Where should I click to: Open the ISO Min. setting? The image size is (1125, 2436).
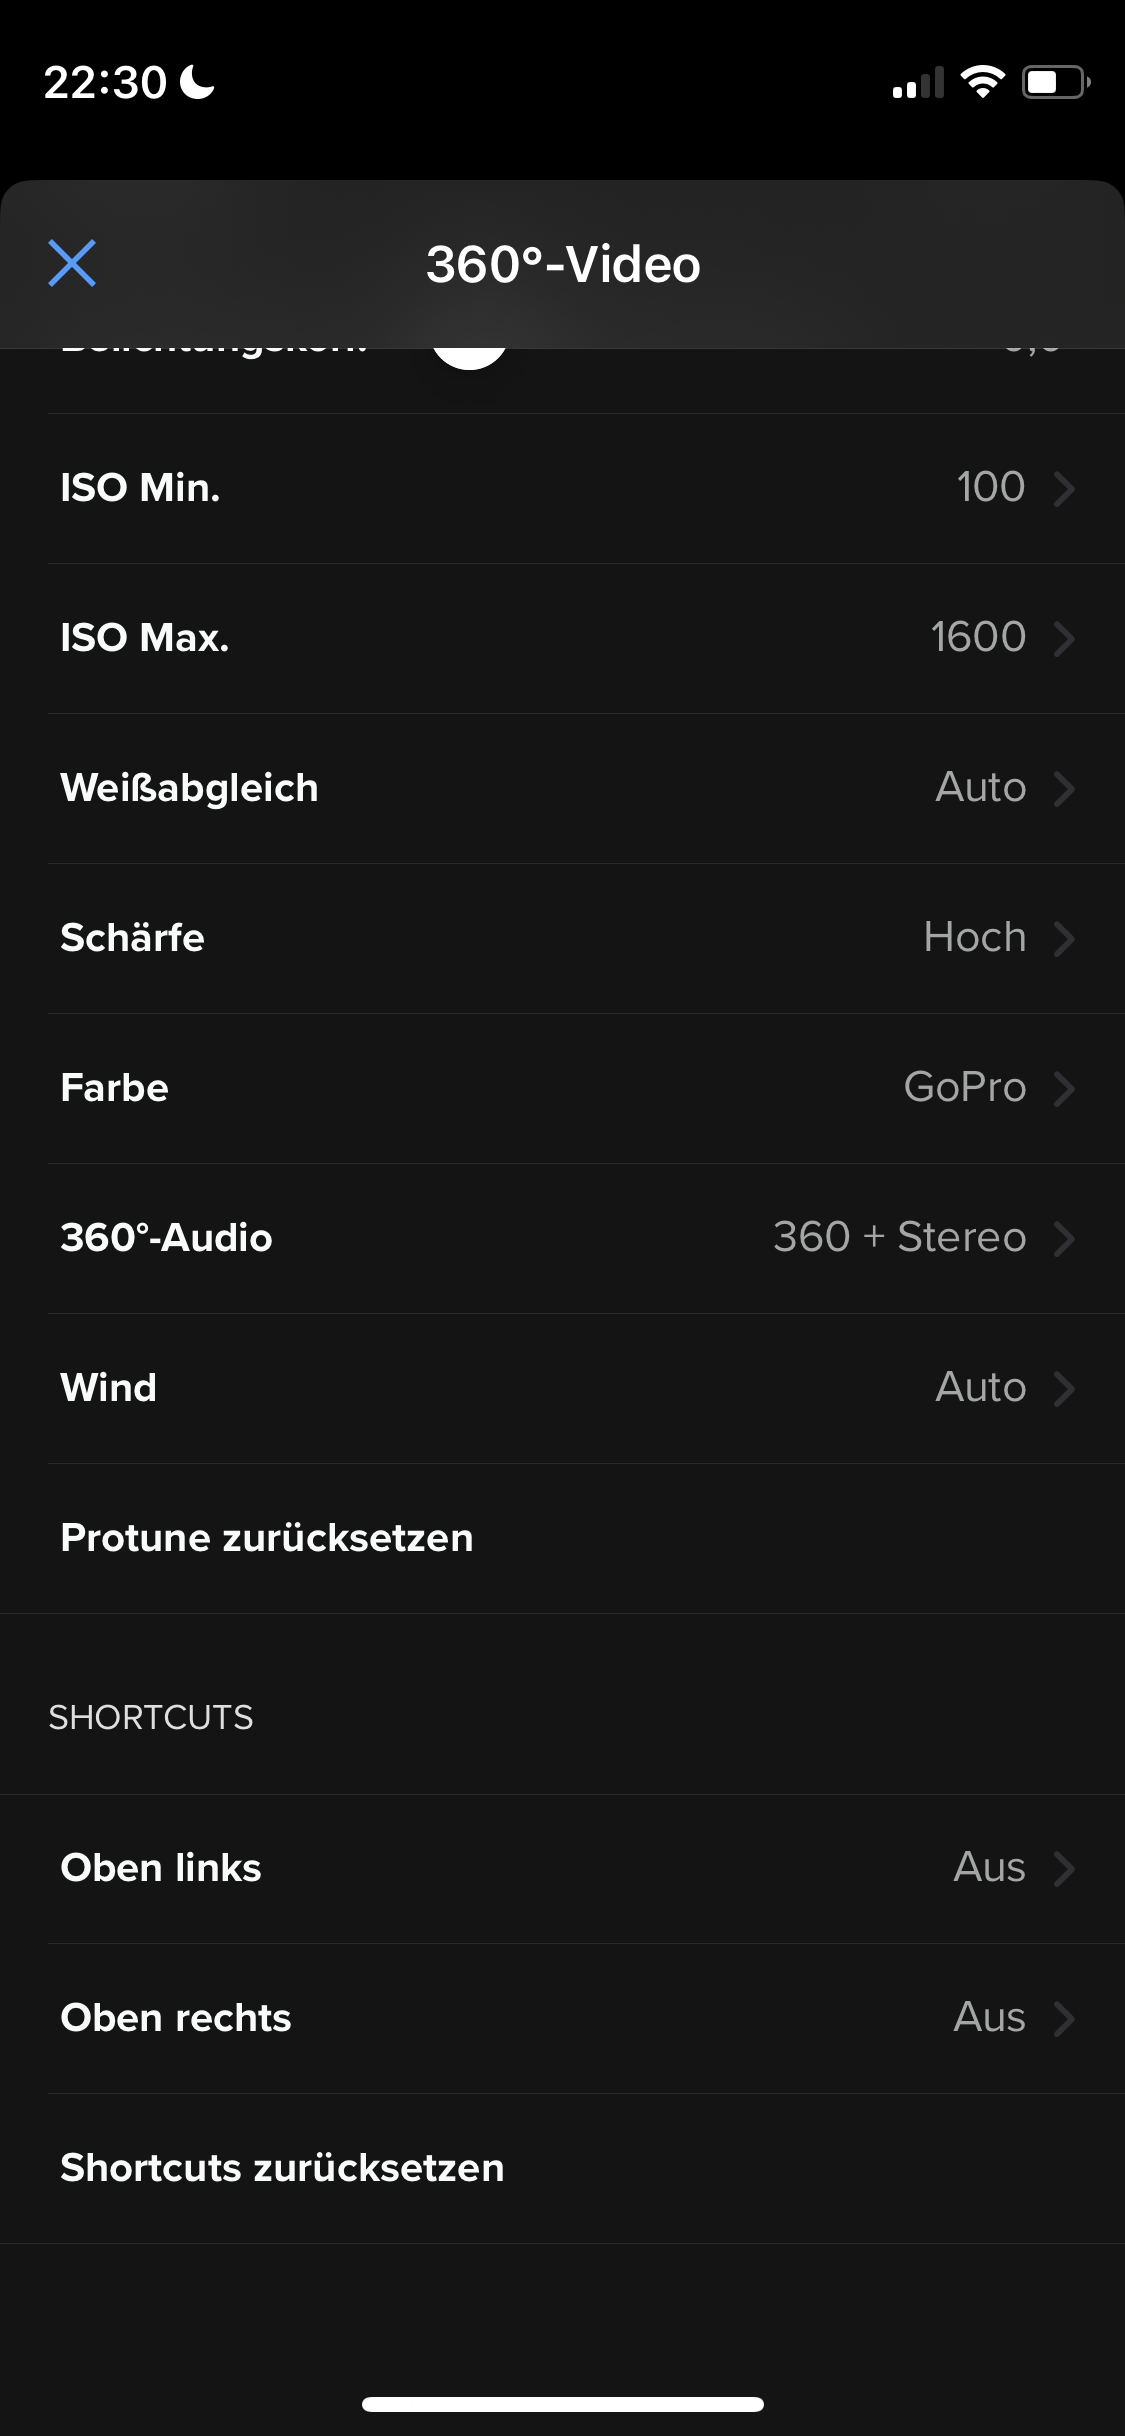562,488
